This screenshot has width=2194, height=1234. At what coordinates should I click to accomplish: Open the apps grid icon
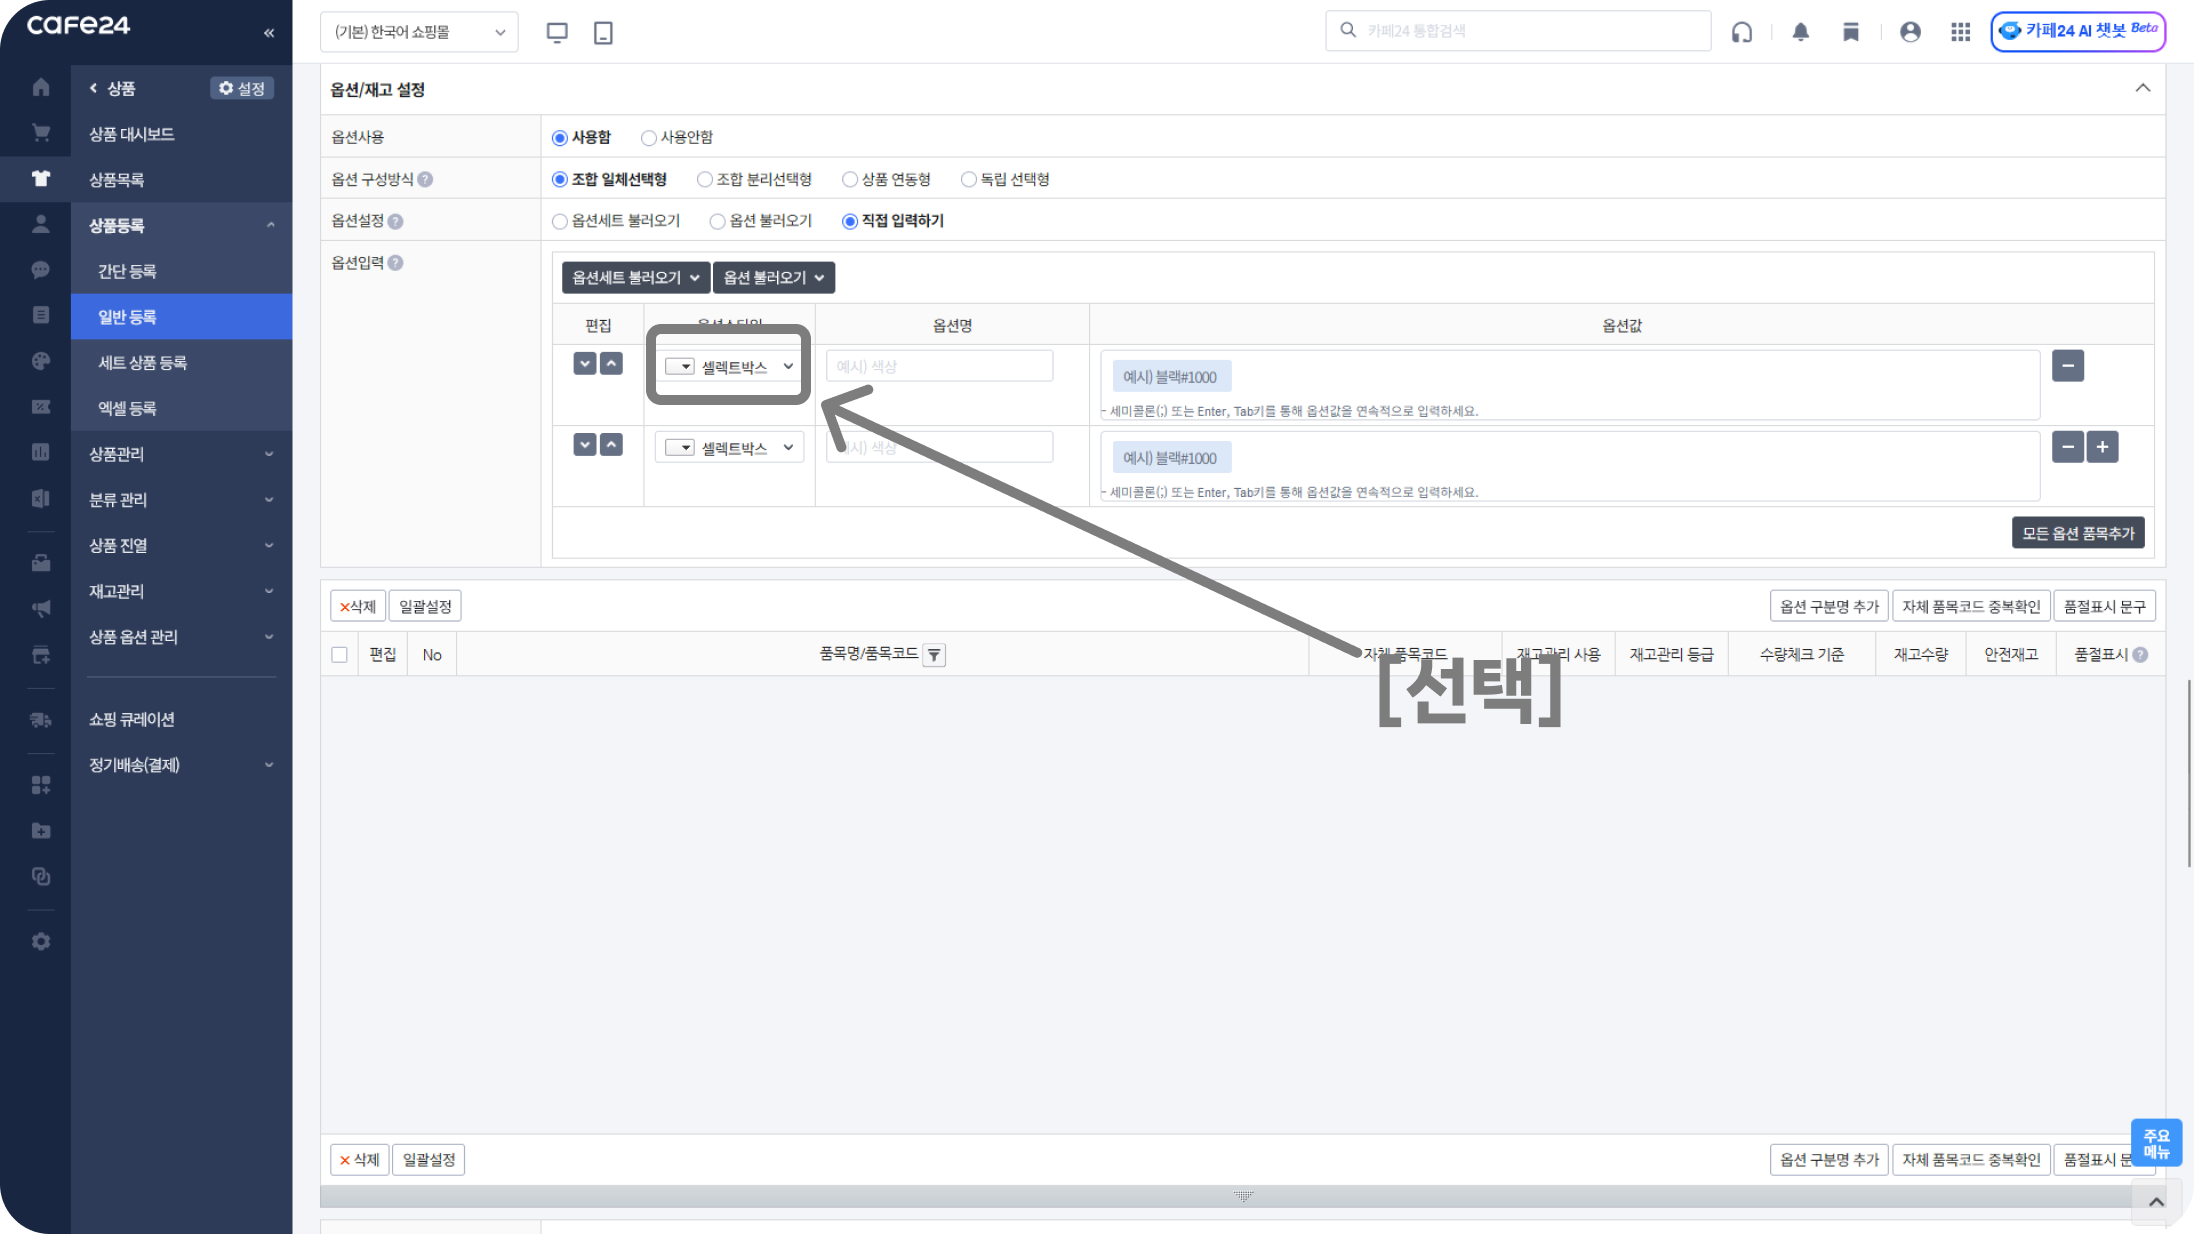click(x=1960, y=32)
